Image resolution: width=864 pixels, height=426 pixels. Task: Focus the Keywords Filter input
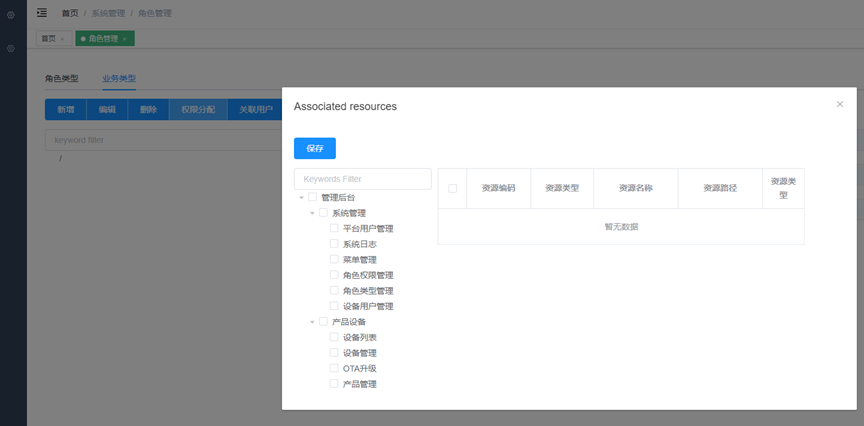[x=363, y=179]
